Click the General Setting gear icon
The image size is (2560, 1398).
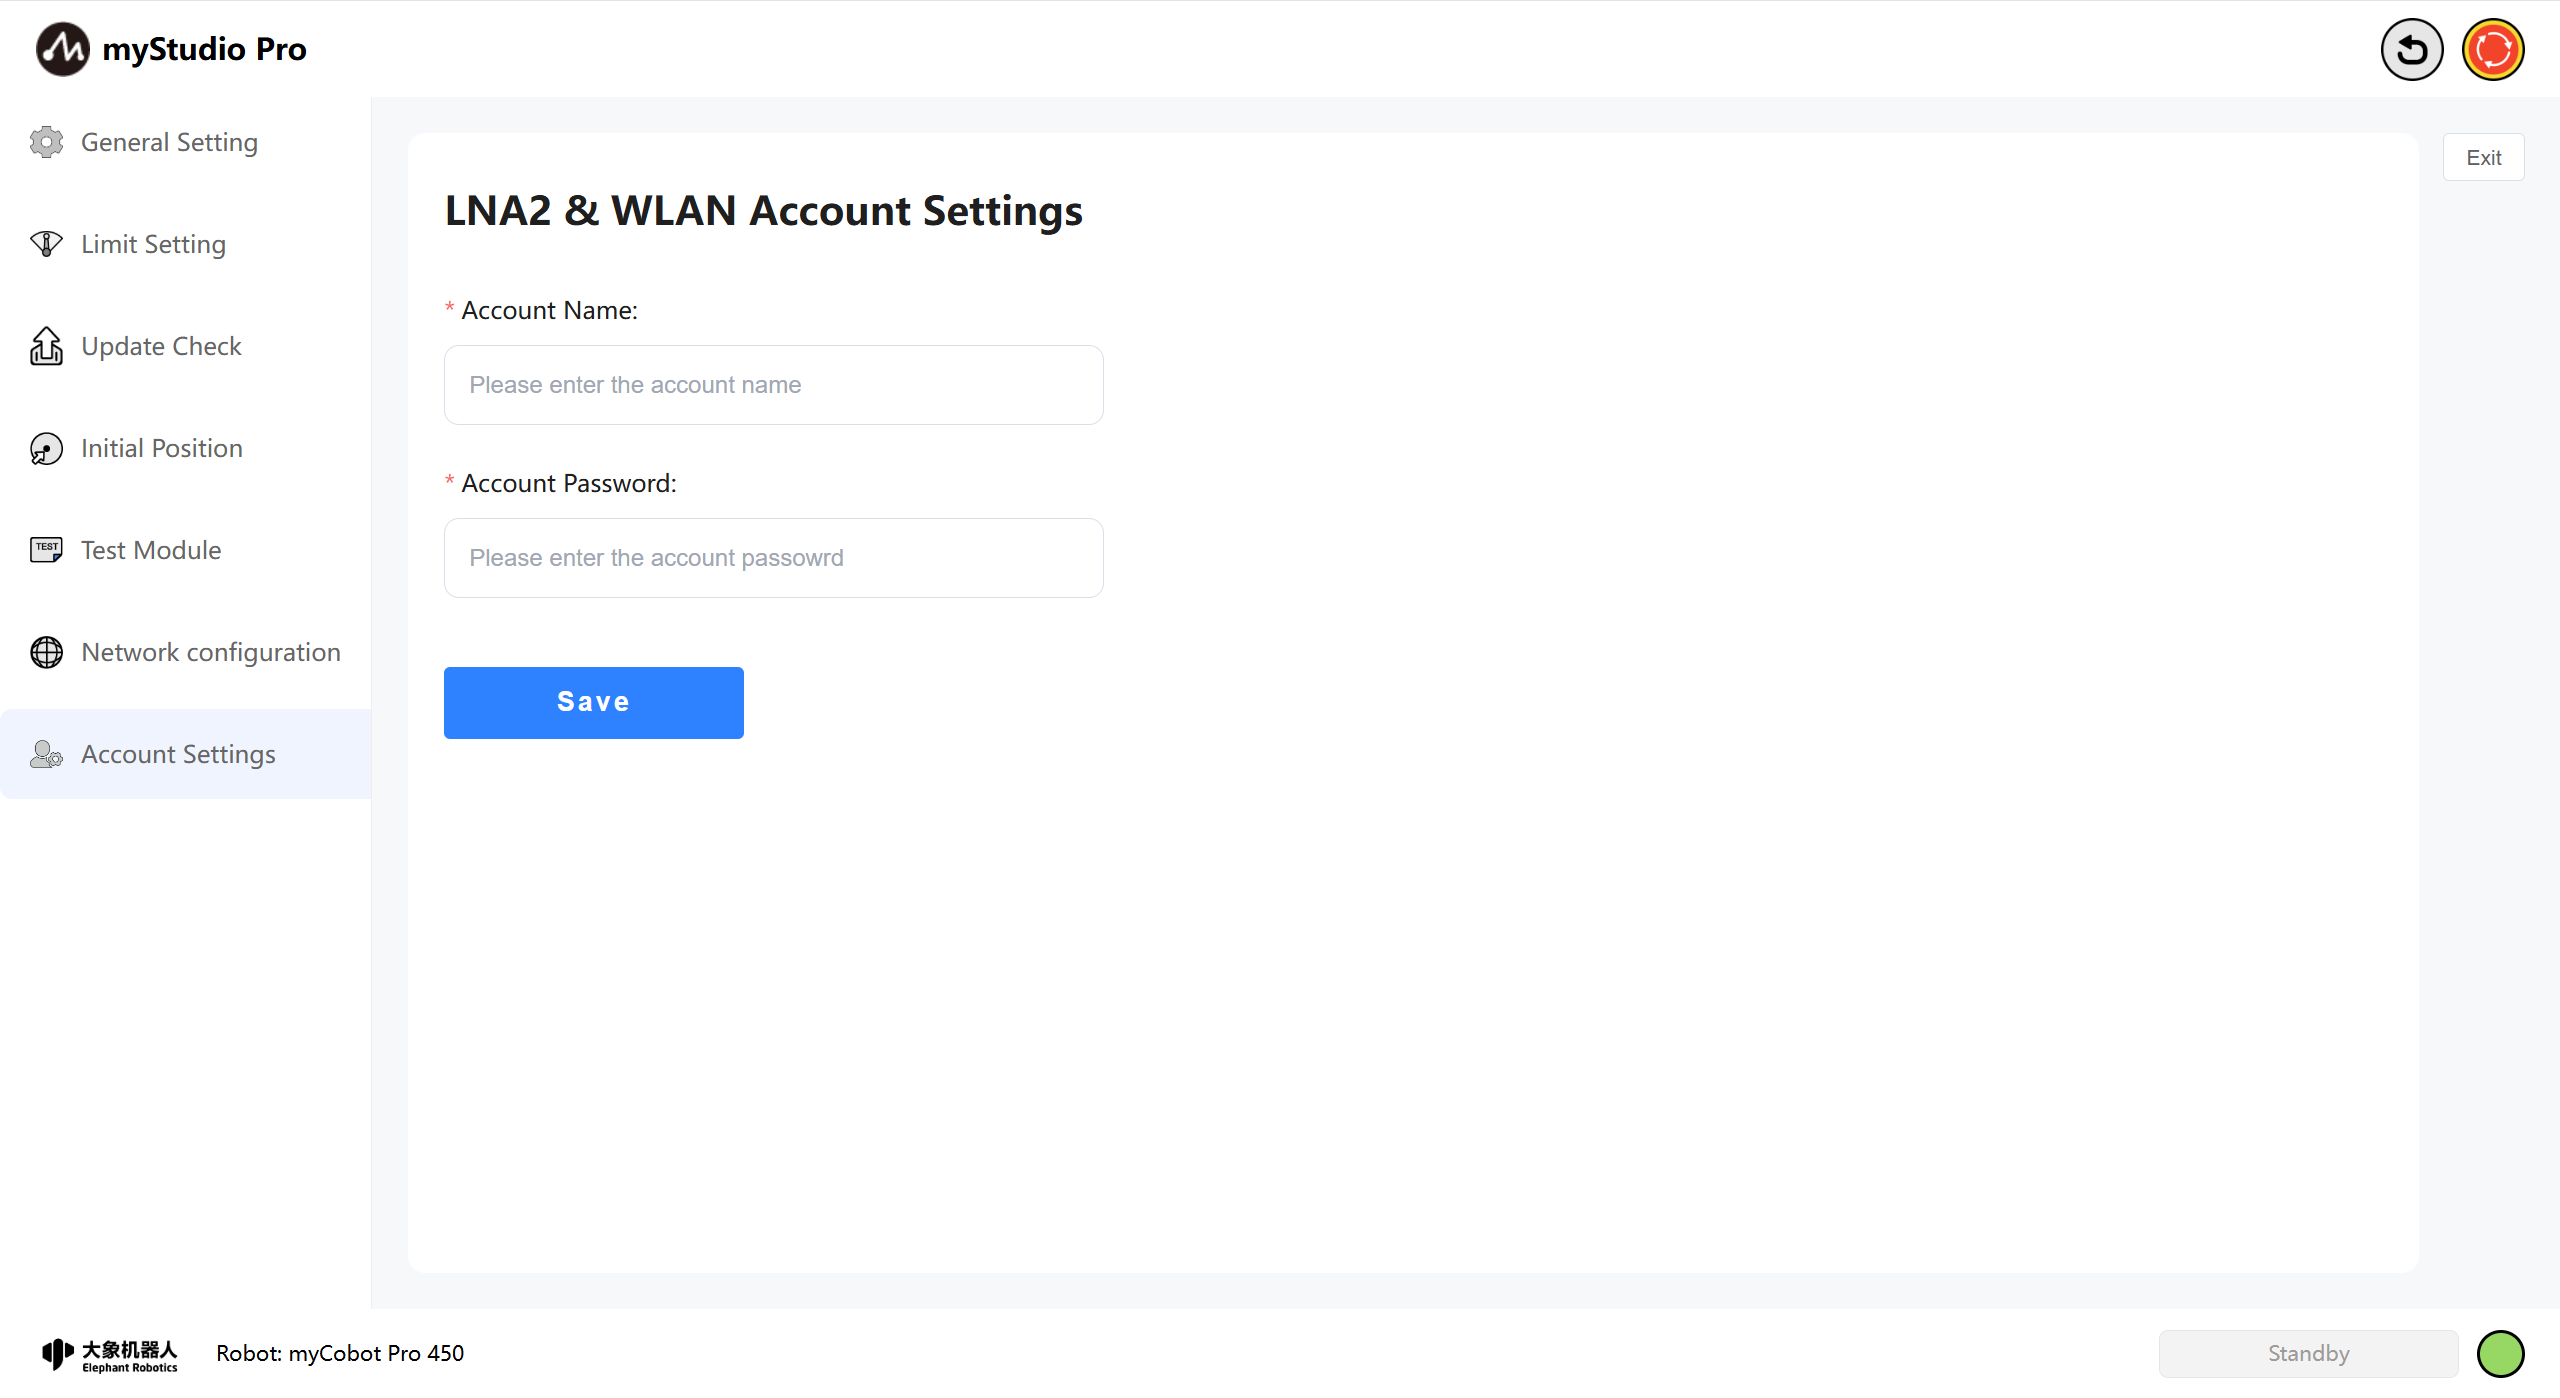click(46, 142)
